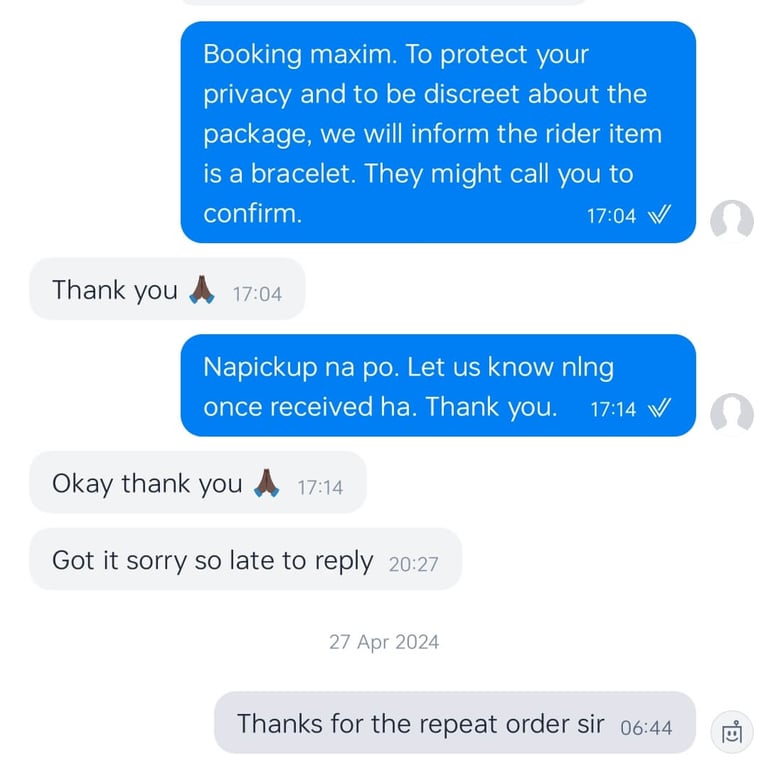Tap the 27 Apr 2024 date separator
The width and height of the screenshot is (768, 768).
coord(384,642)
